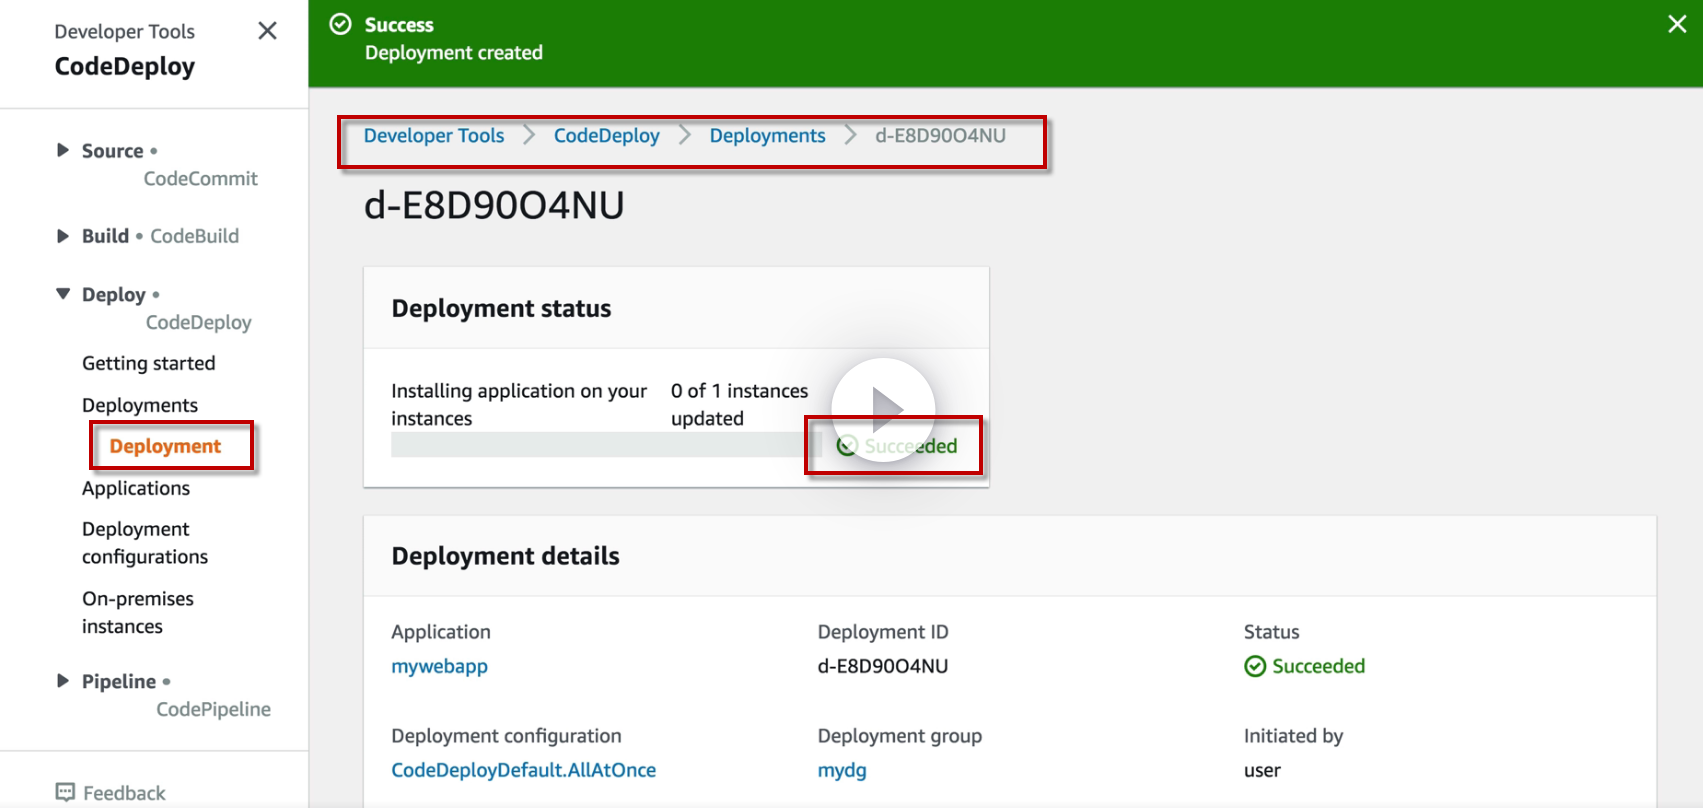Click 'Installing application on your instances' text
1703x808 pixels.
click(x=519, y=404)
